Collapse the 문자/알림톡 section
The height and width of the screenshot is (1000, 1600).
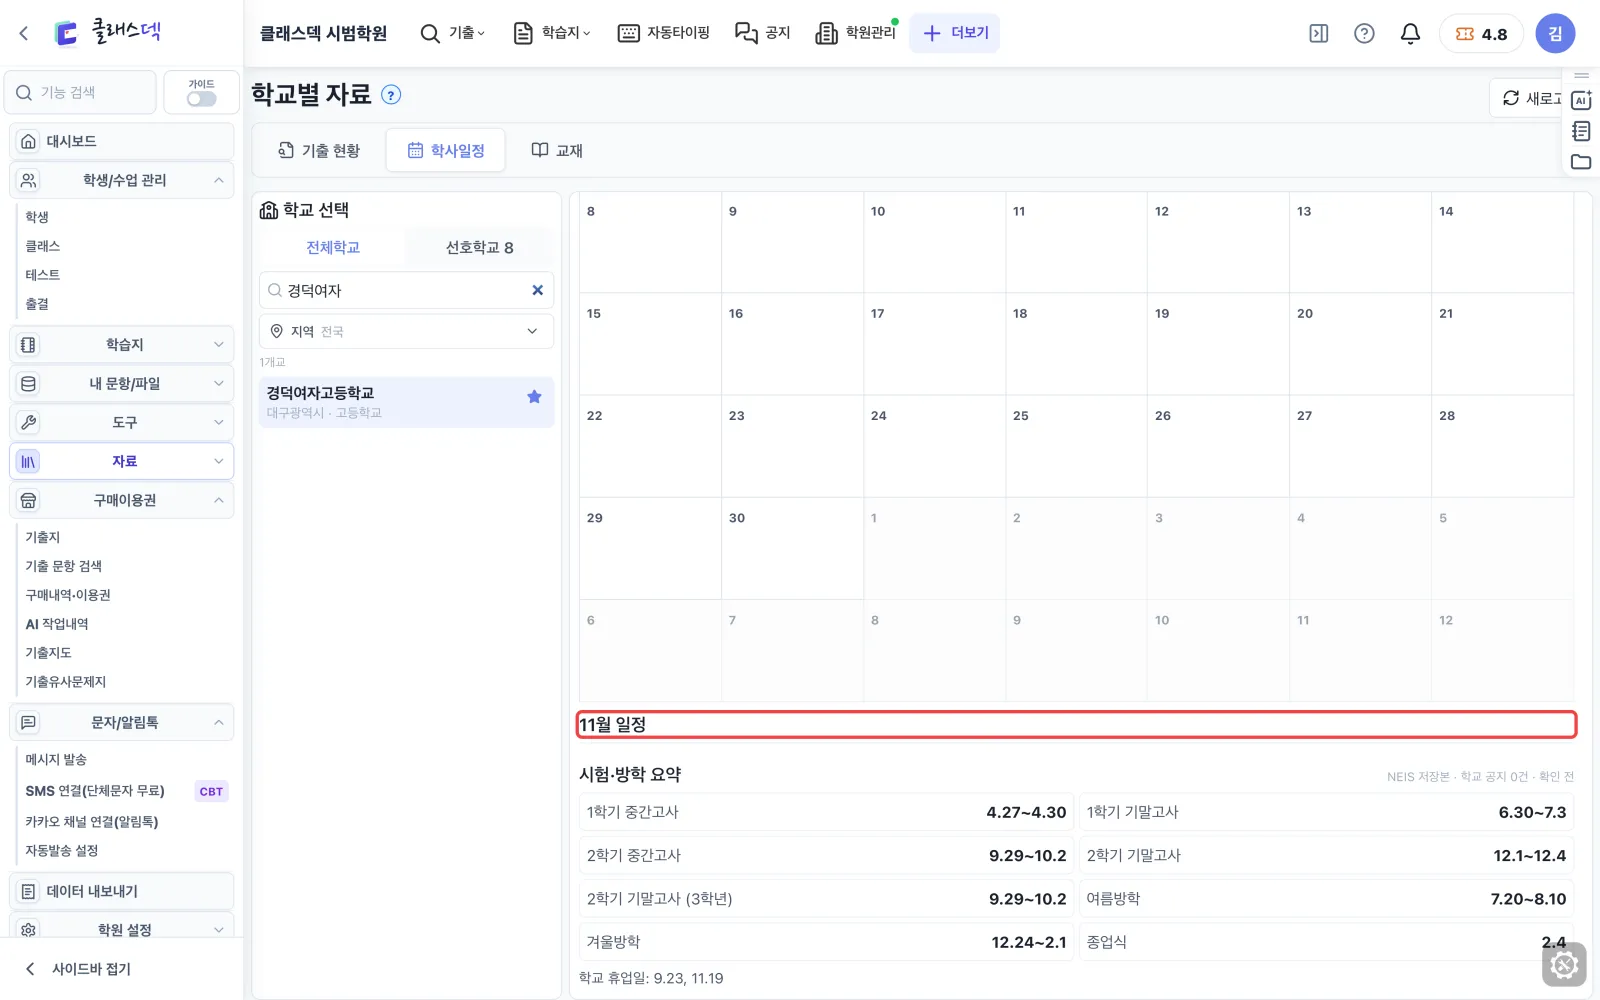(122, 722)
